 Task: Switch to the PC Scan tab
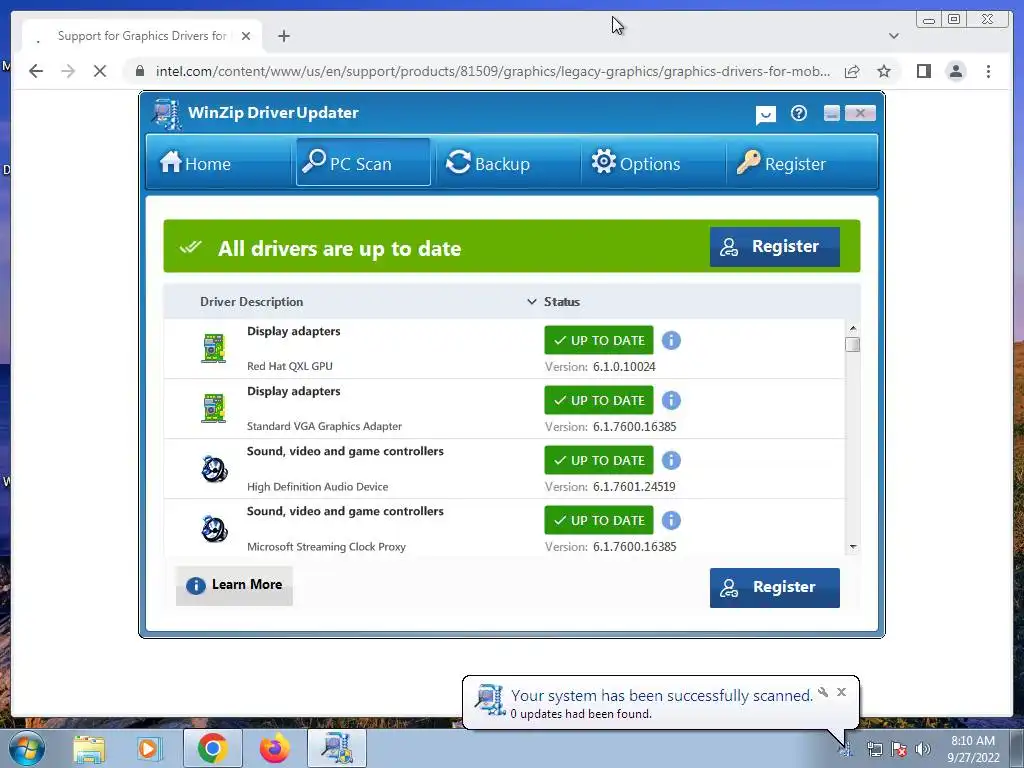[362, 163]
